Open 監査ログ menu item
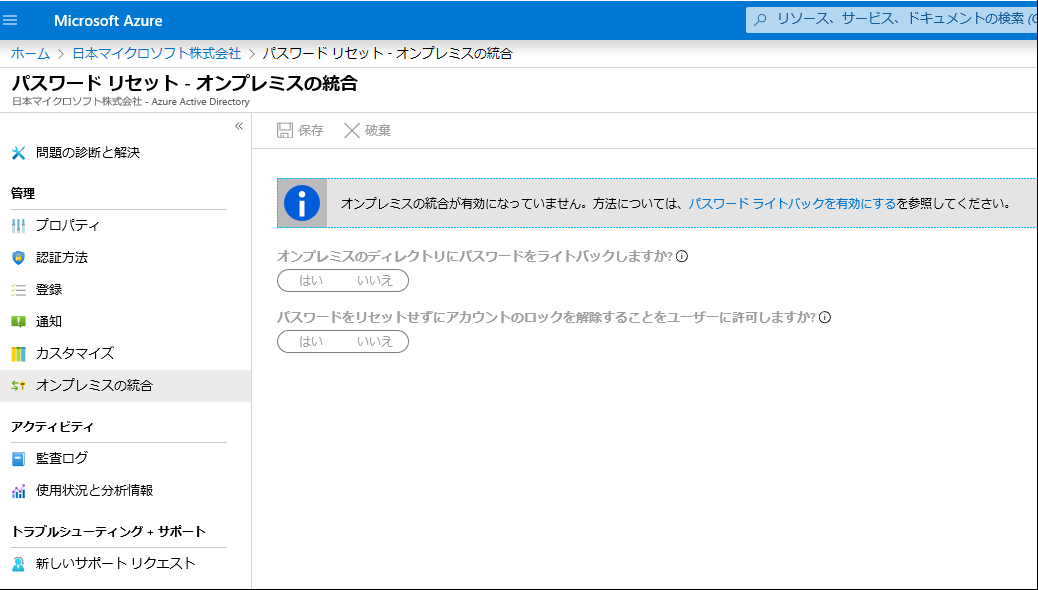Viewport: 1038px width, 590px height. coord(62,458)
